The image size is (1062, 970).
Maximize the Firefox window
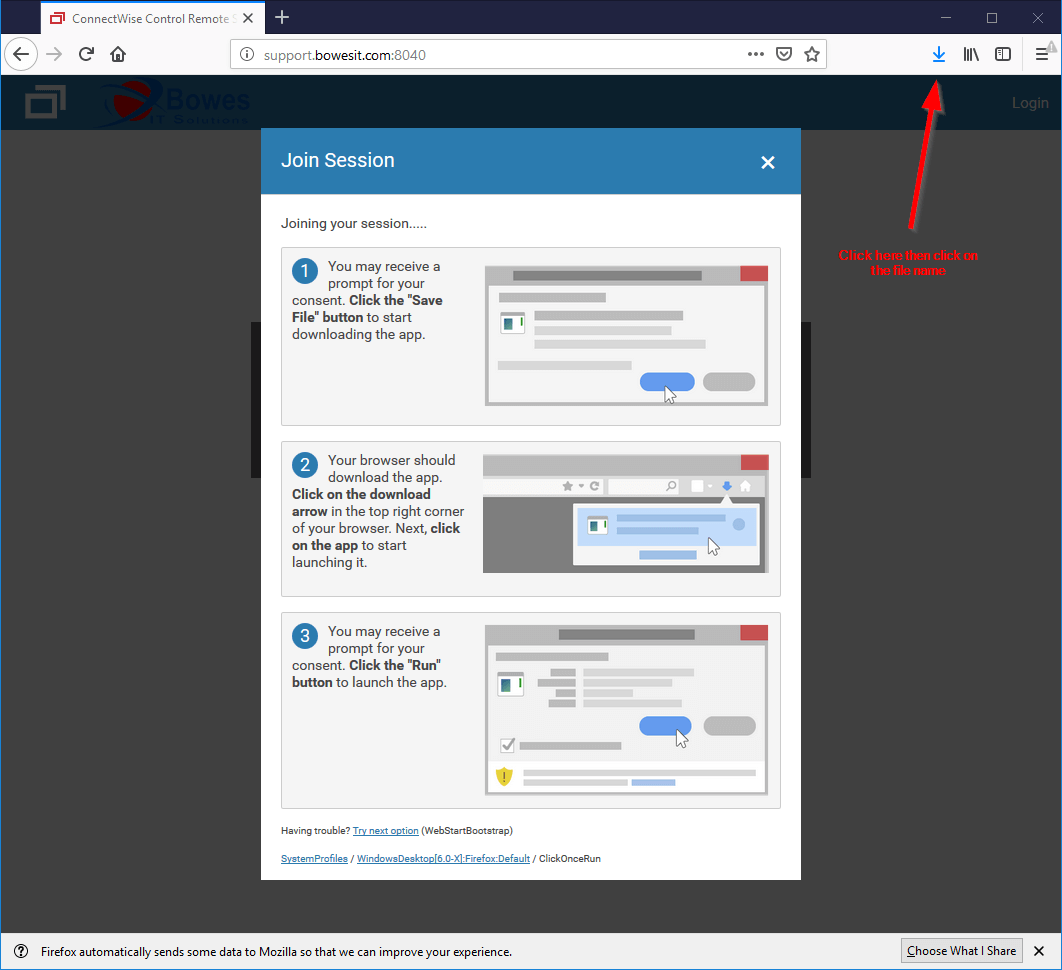pyautogui.click(x=992, y=18)
